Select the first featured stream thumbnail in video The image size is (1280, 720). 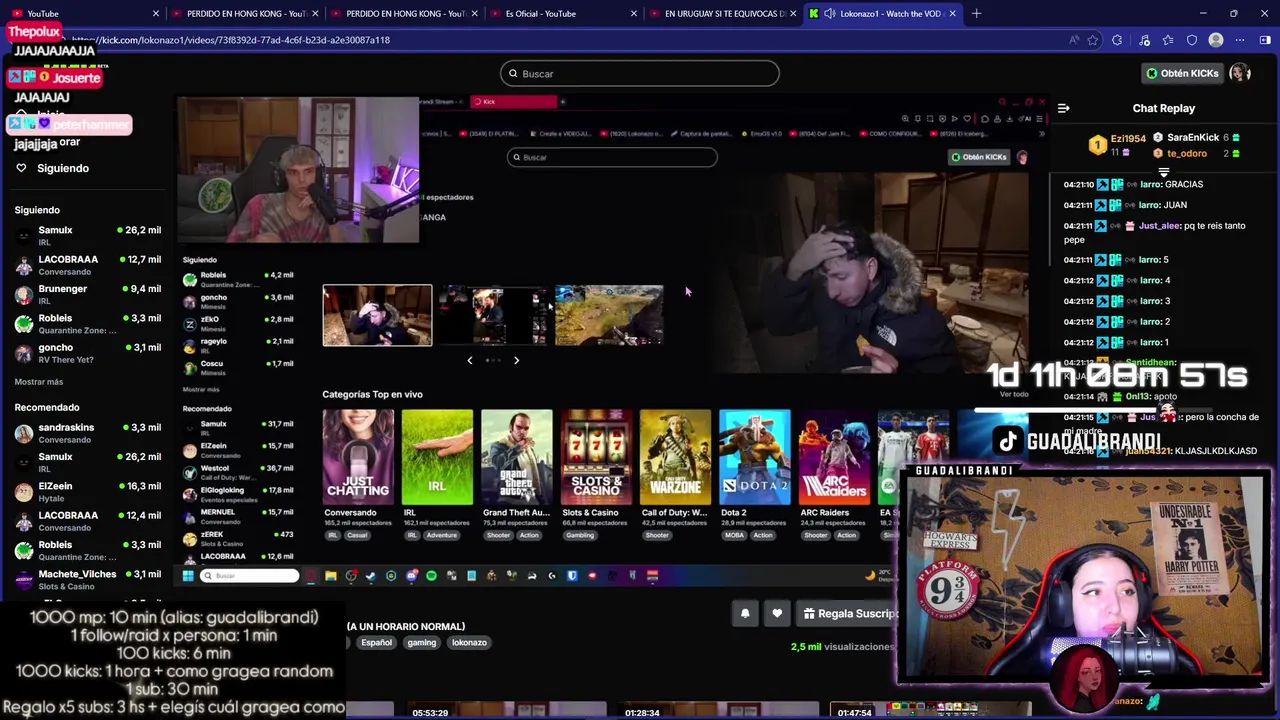(x=377, y=315)
